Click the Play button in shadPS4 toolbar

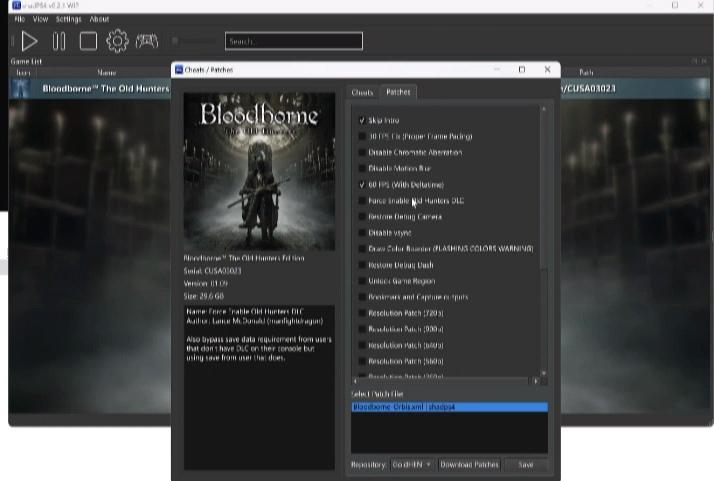(30, 41)
